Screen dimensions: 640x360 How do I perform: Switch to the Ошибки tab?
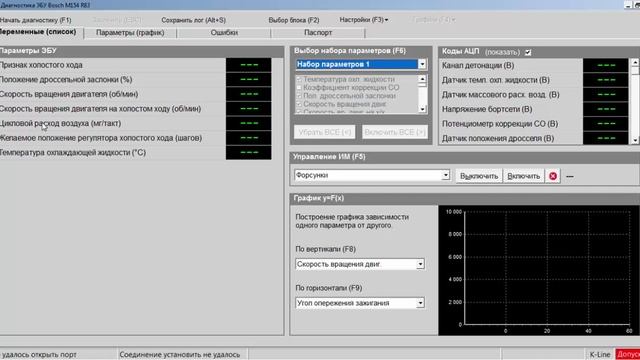coord(224,33)
